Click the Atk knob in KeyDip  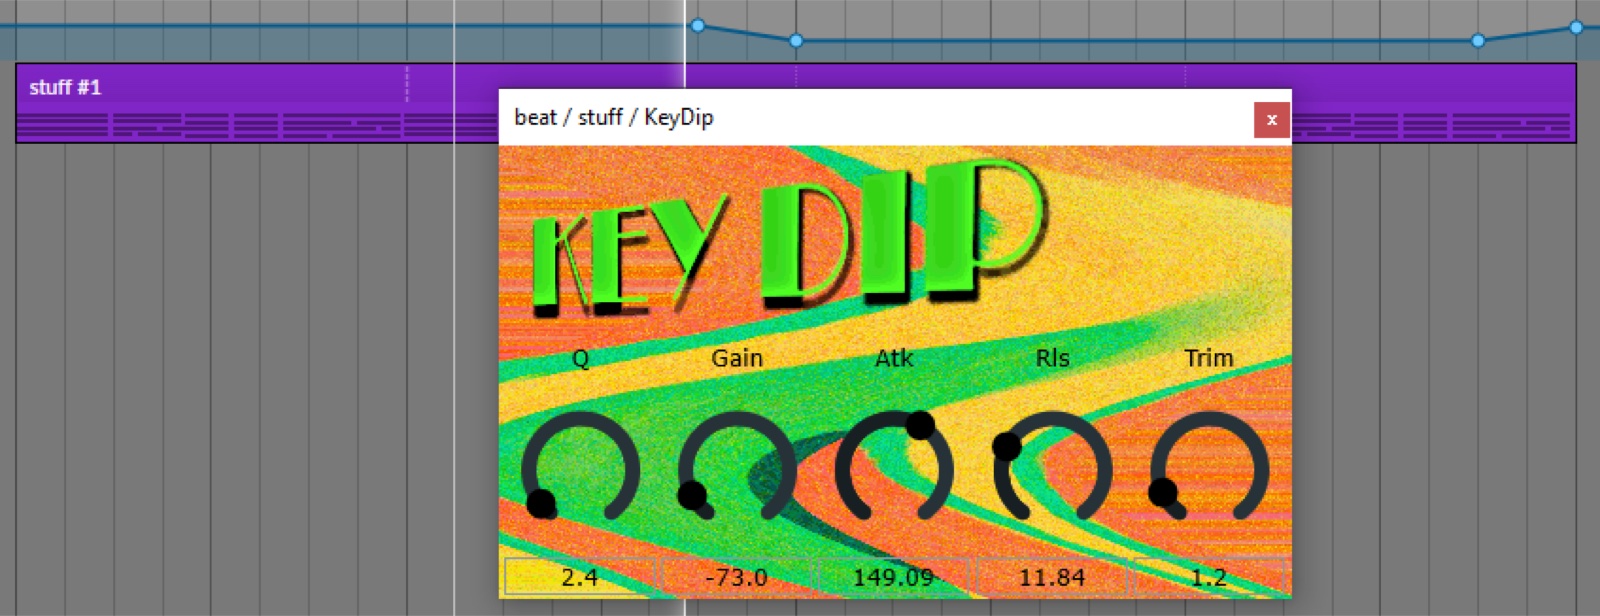(x=894, y=466)
